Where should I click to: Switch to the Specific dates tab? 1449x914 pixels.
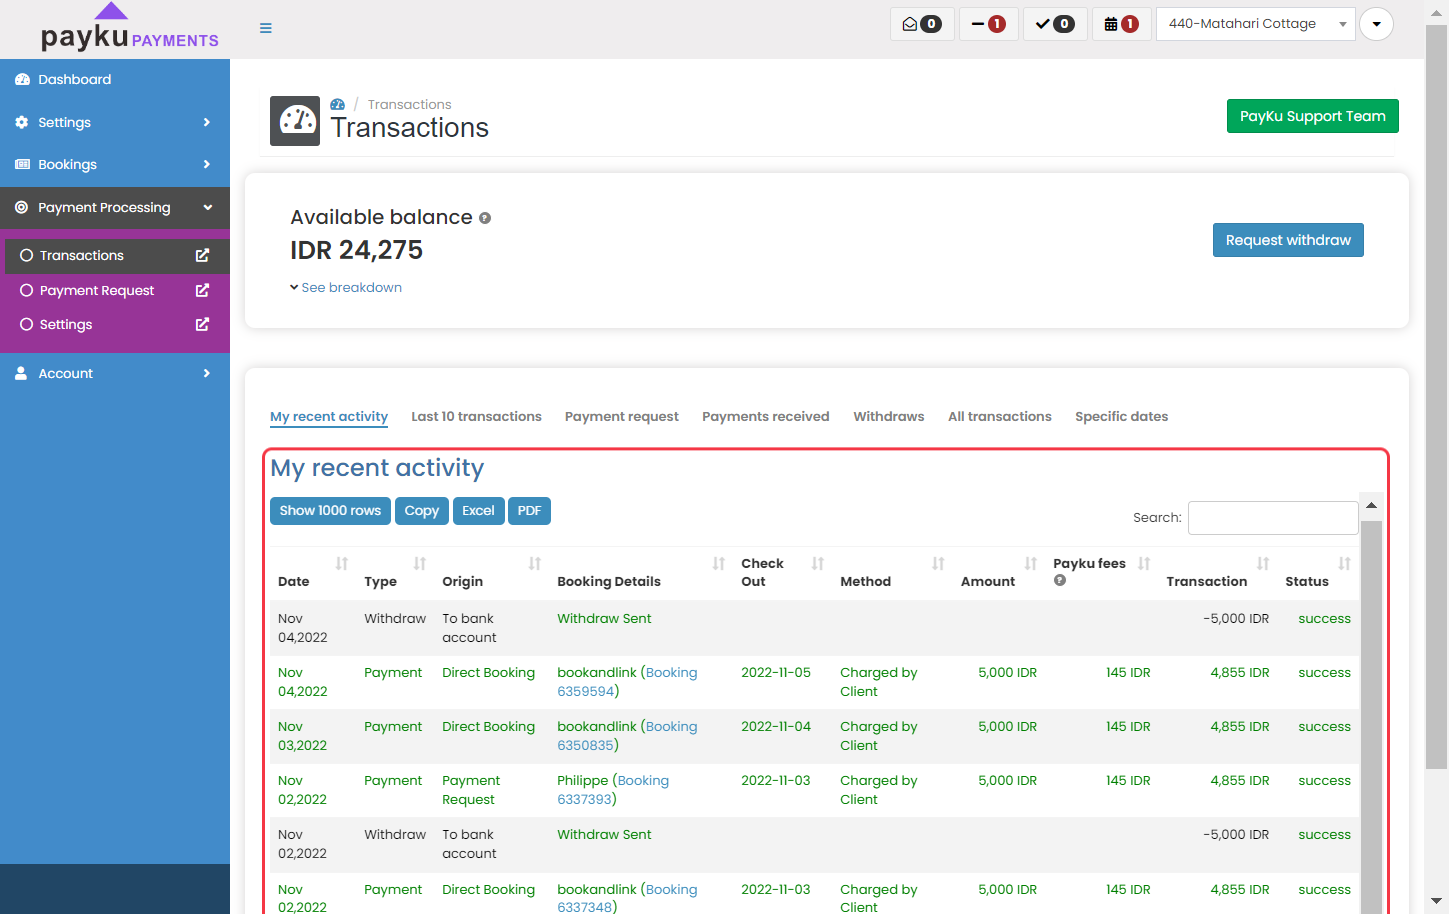click(x=1121, y=417)
